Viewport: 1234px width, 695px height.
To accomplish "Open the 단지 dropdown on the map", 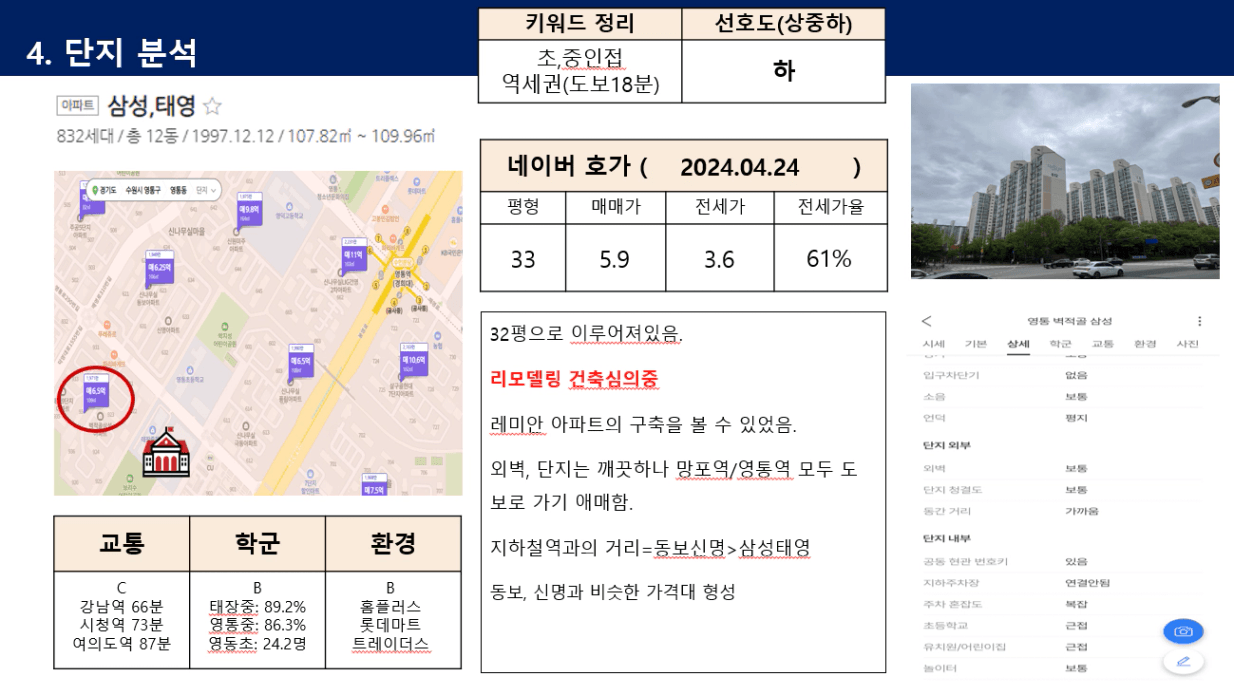I will tap(205, 189).
